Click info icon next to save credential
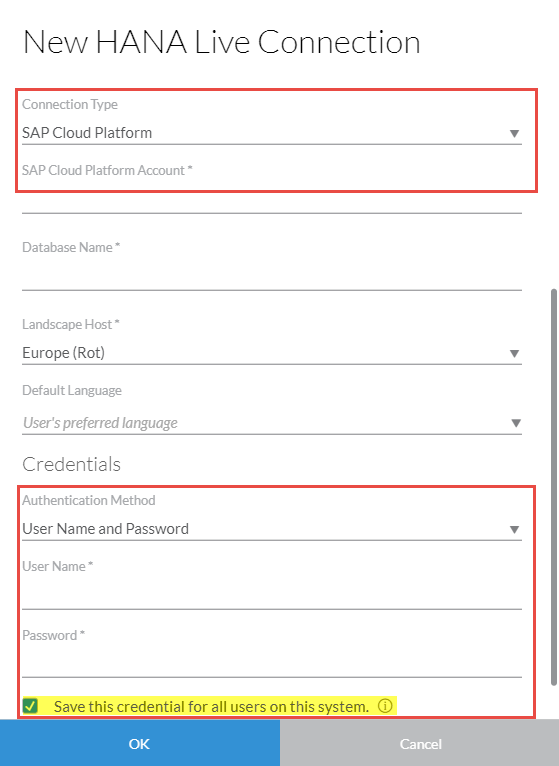The width and height of the screenshot is (559, 766). (385, 706)
